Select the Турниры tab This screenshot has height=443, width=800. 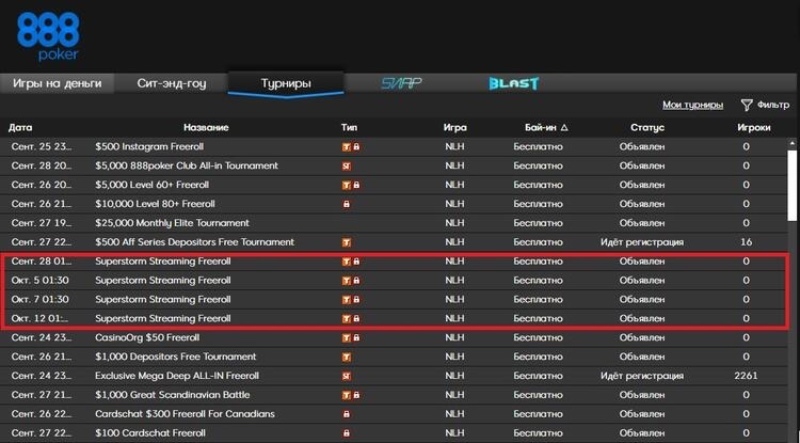[286, 84]
